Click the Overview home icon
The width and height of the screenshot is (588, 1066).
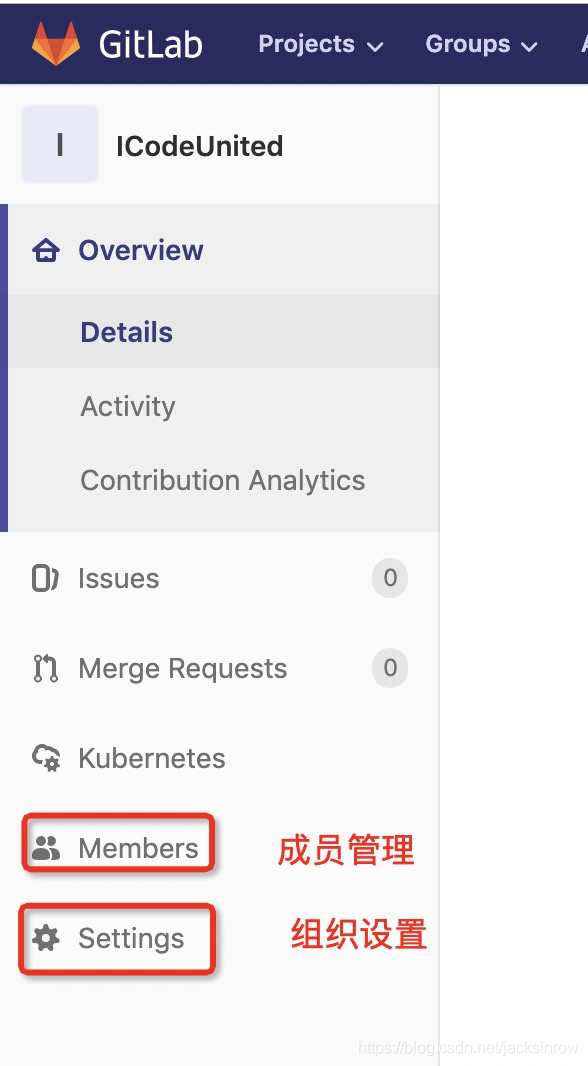[46, 251]
